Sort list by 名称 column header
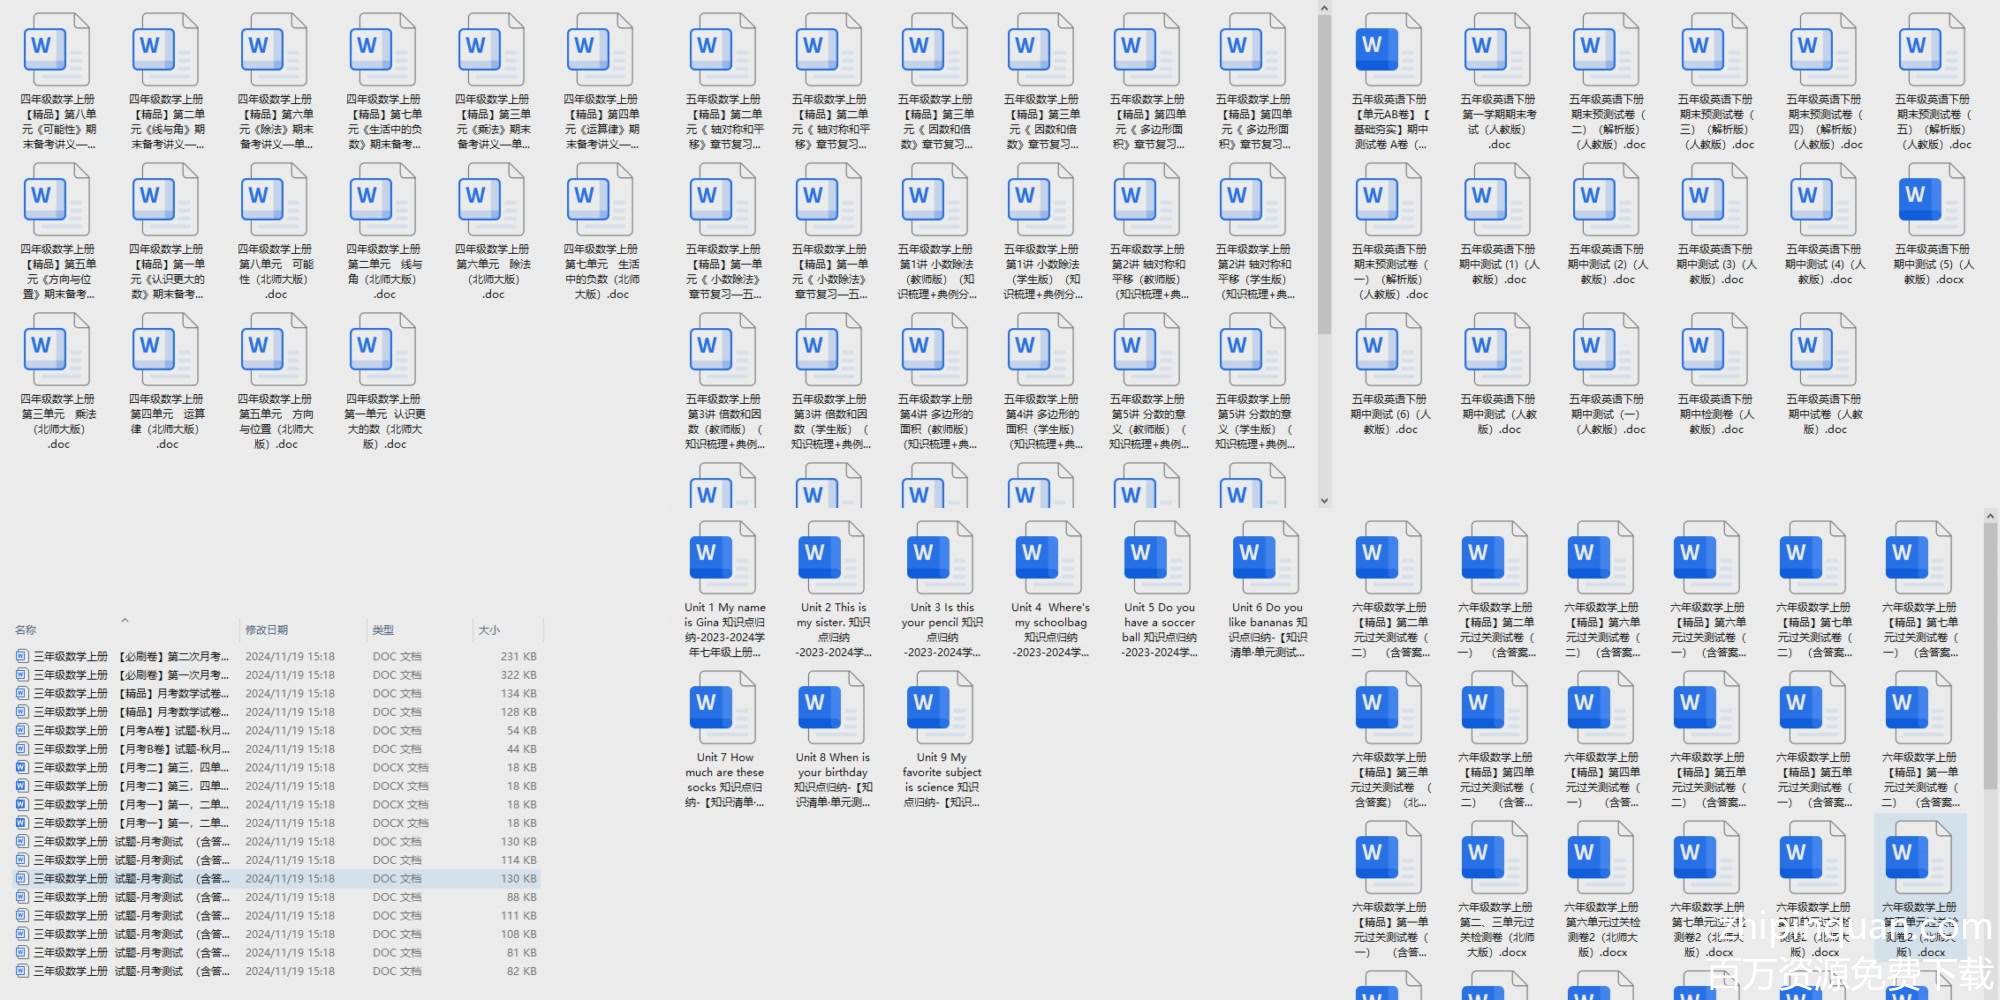Screen dimensions: 2000x1000 tap(26, 630)
